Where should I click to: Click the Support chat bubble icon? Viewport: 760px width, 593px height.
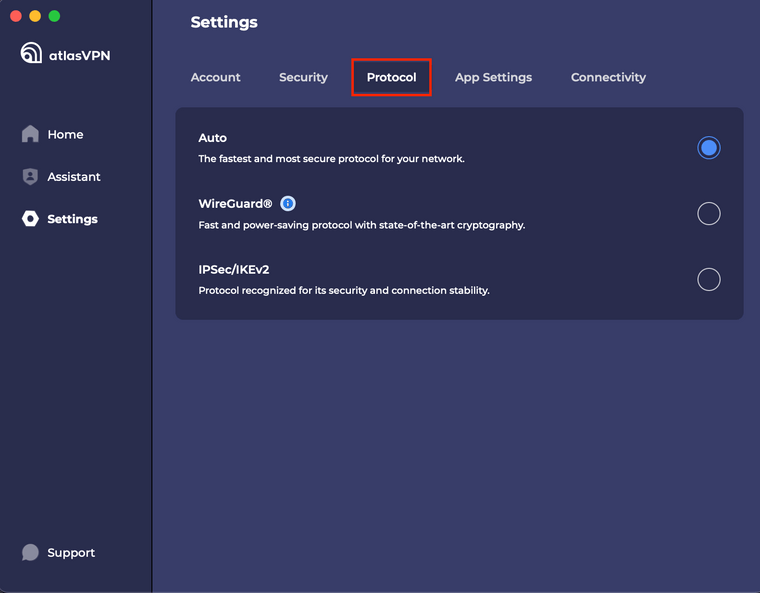tap(30, 552)
